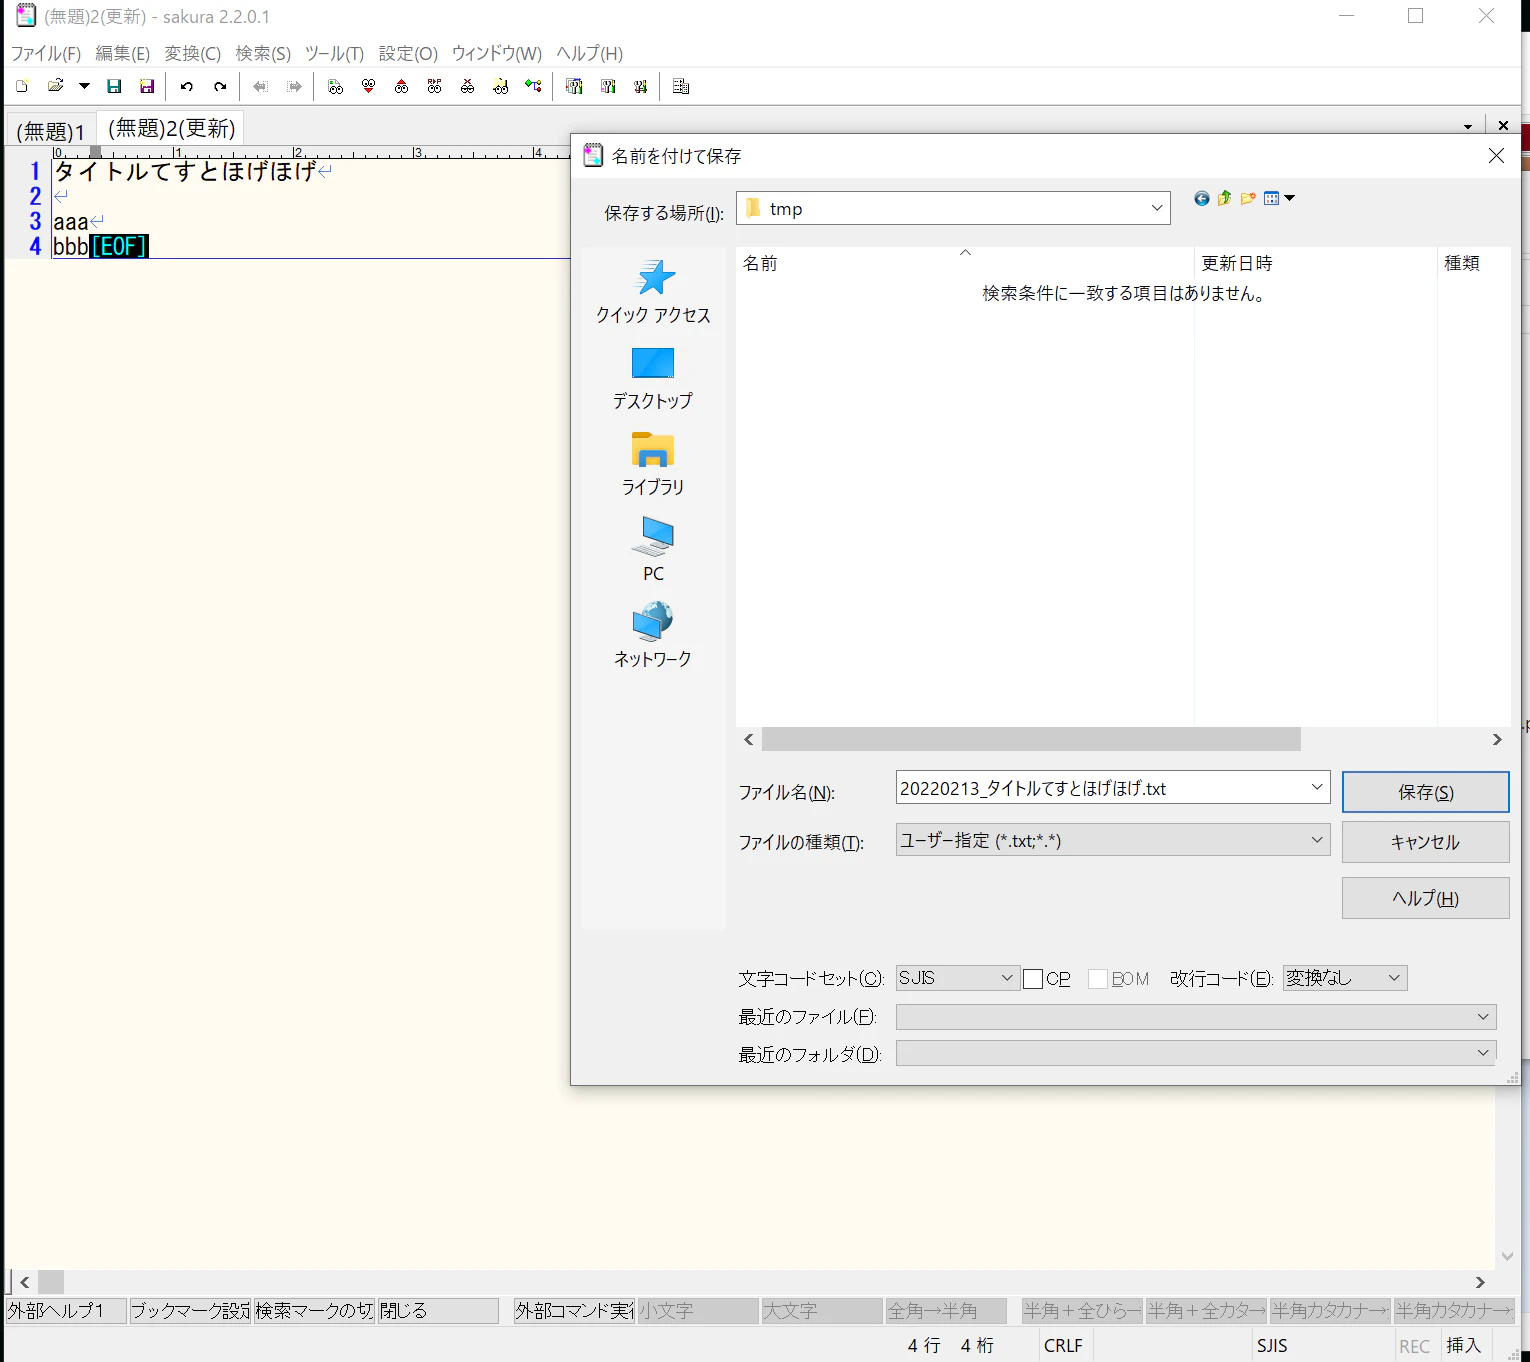
Task: Click the Find Previous up-arrow icon
Action: click(401, 87)
